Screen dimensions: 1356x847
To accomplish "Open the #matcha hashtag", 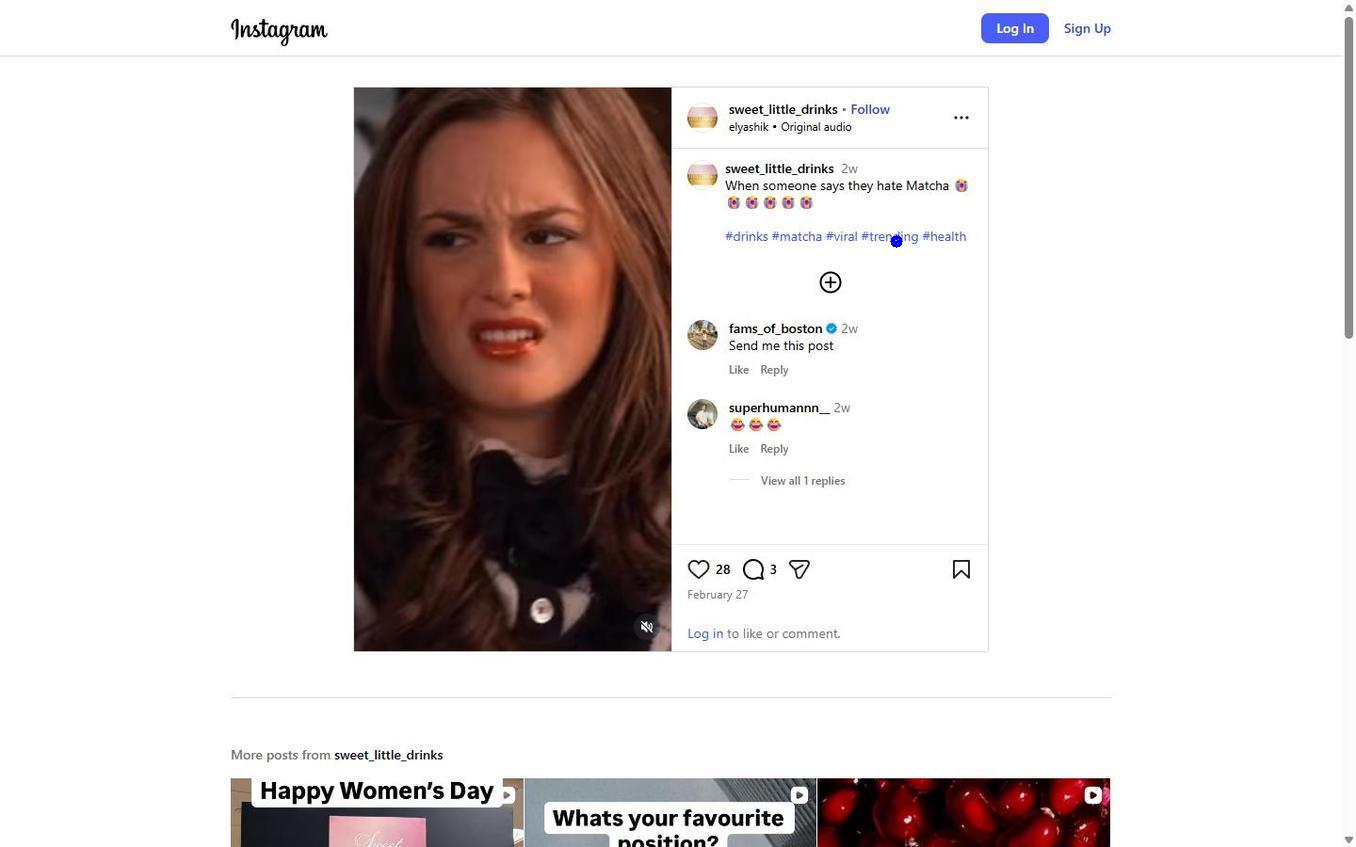I will pos(796,237).
